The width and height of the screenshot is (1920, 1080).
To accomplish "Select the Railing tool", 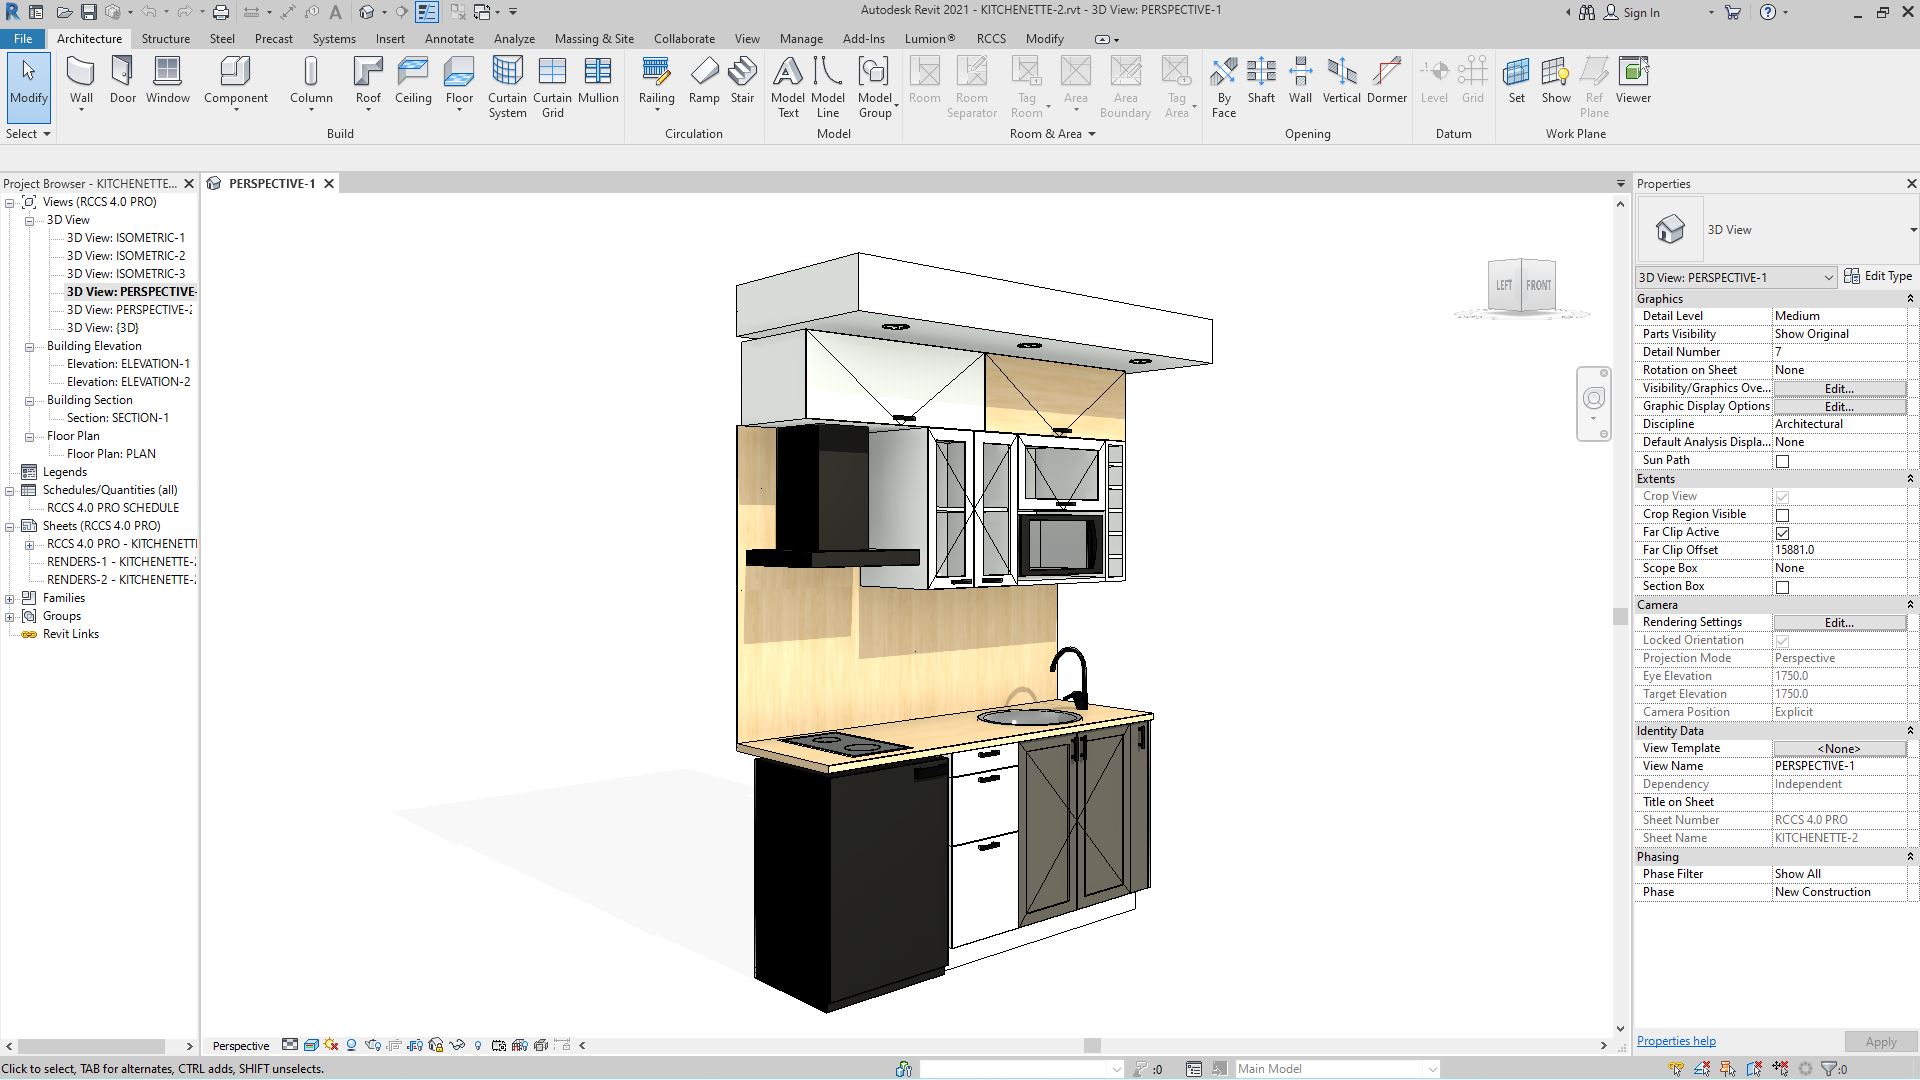I will click(x=656, y=80).
